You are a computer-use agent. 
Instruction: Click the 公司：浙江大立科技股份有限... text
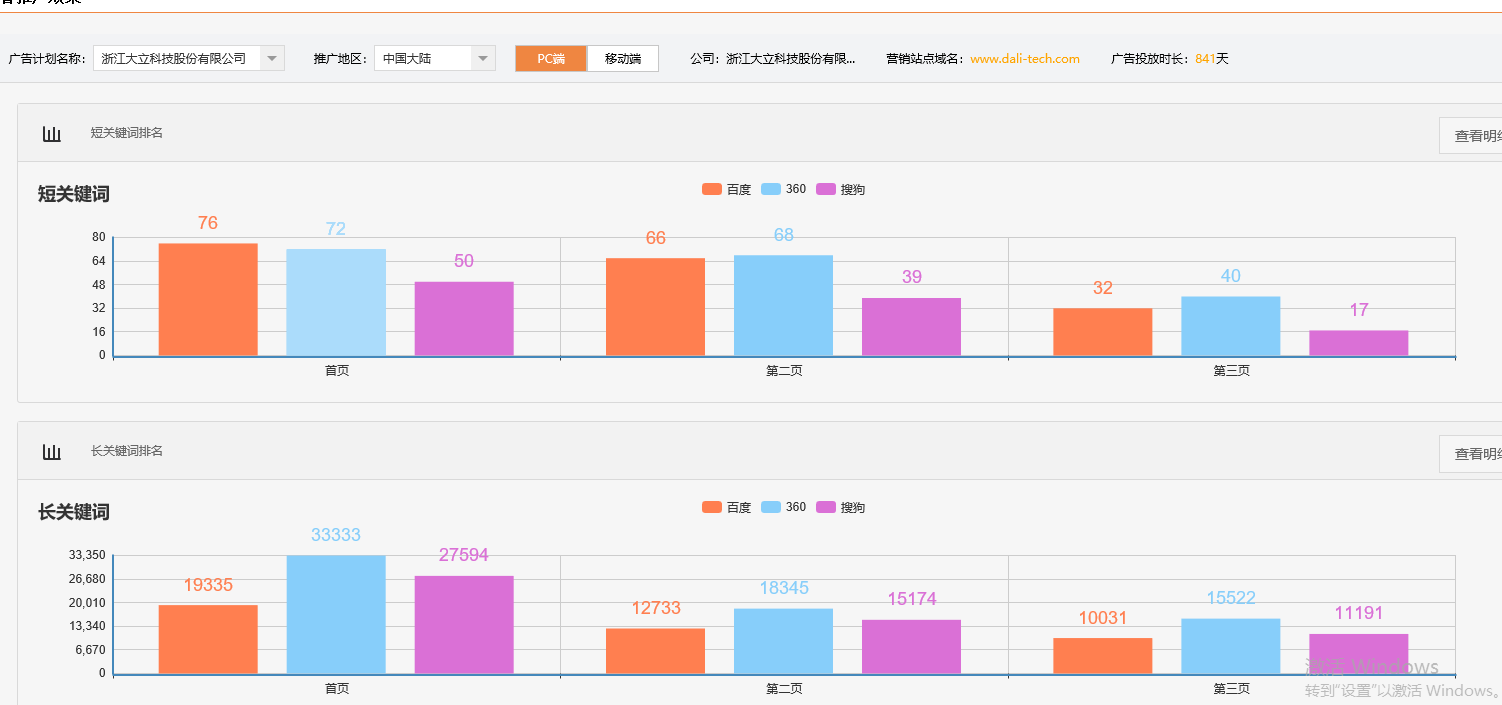point(773,59)
